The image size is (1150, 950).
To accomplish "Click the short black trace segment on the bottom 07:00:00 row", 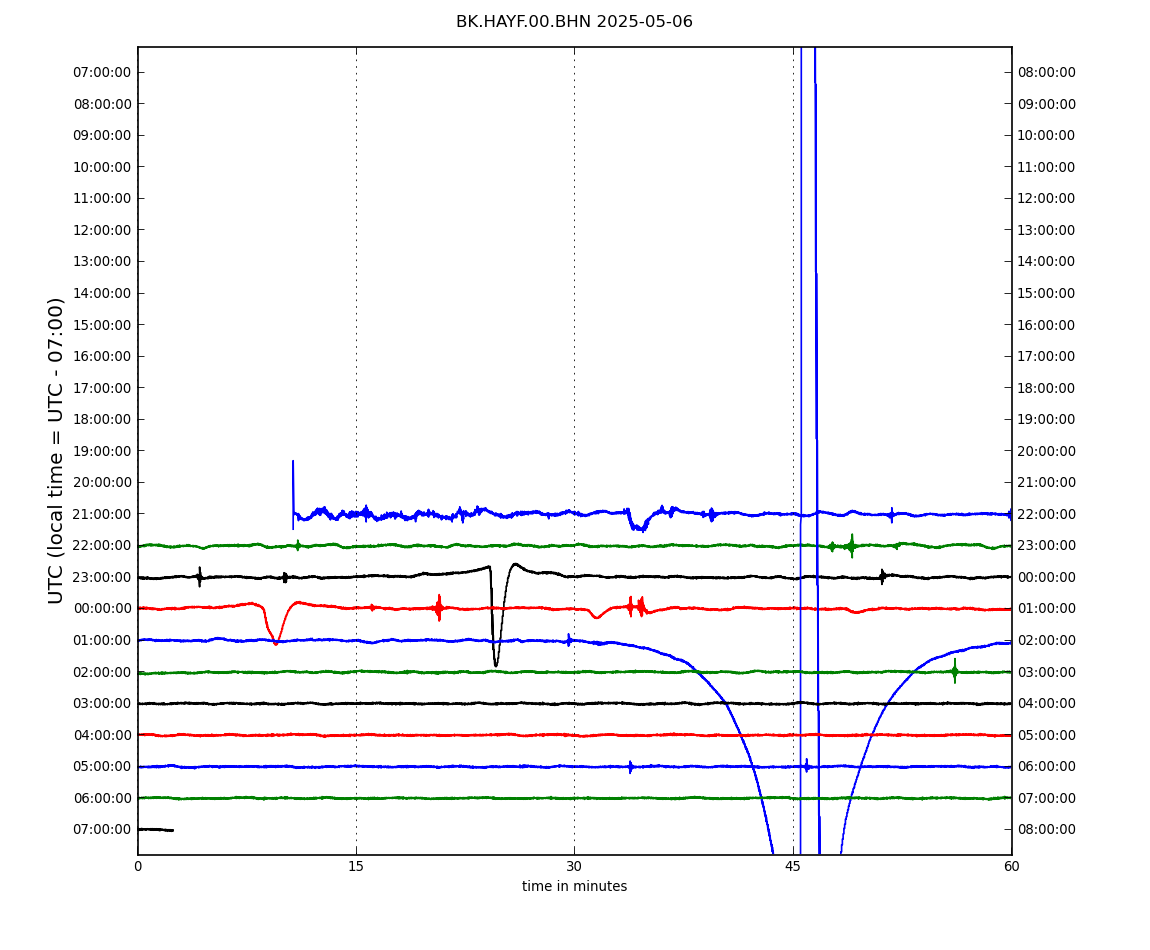I will click(x=155, y=830).
